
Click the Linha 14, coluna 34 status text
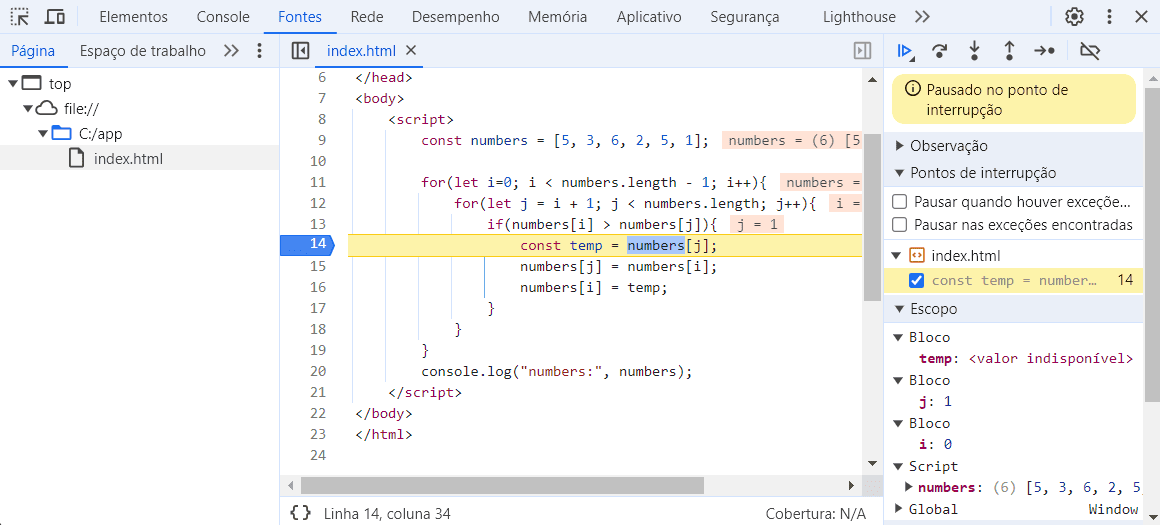pos(387,513)
